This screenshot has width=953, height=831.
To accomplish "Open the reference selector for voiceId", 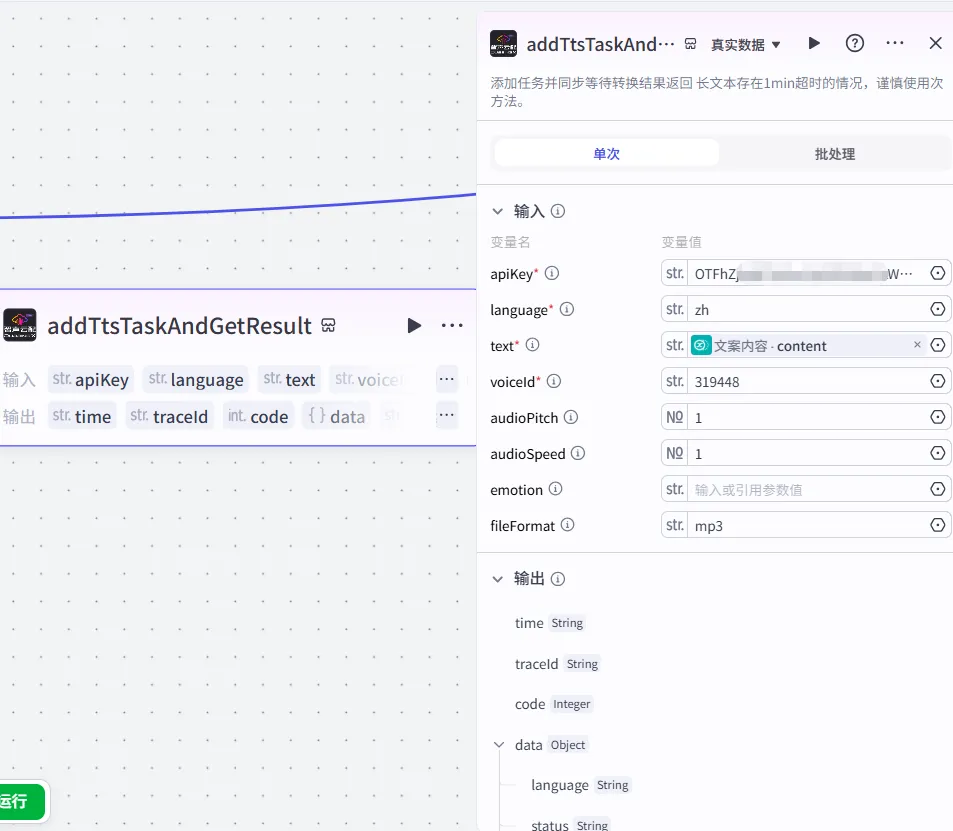I will tap(938, 381).
